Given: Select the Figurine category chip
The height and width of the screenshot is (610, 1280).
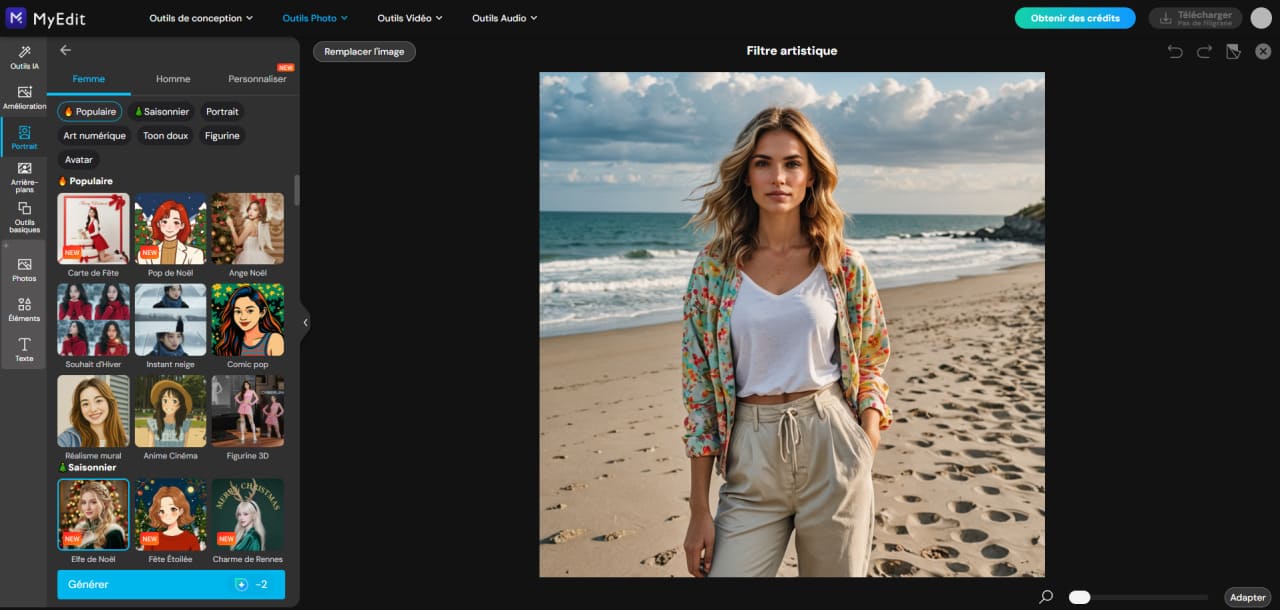Looking at the screenshot, I should (x=222, y=136).
